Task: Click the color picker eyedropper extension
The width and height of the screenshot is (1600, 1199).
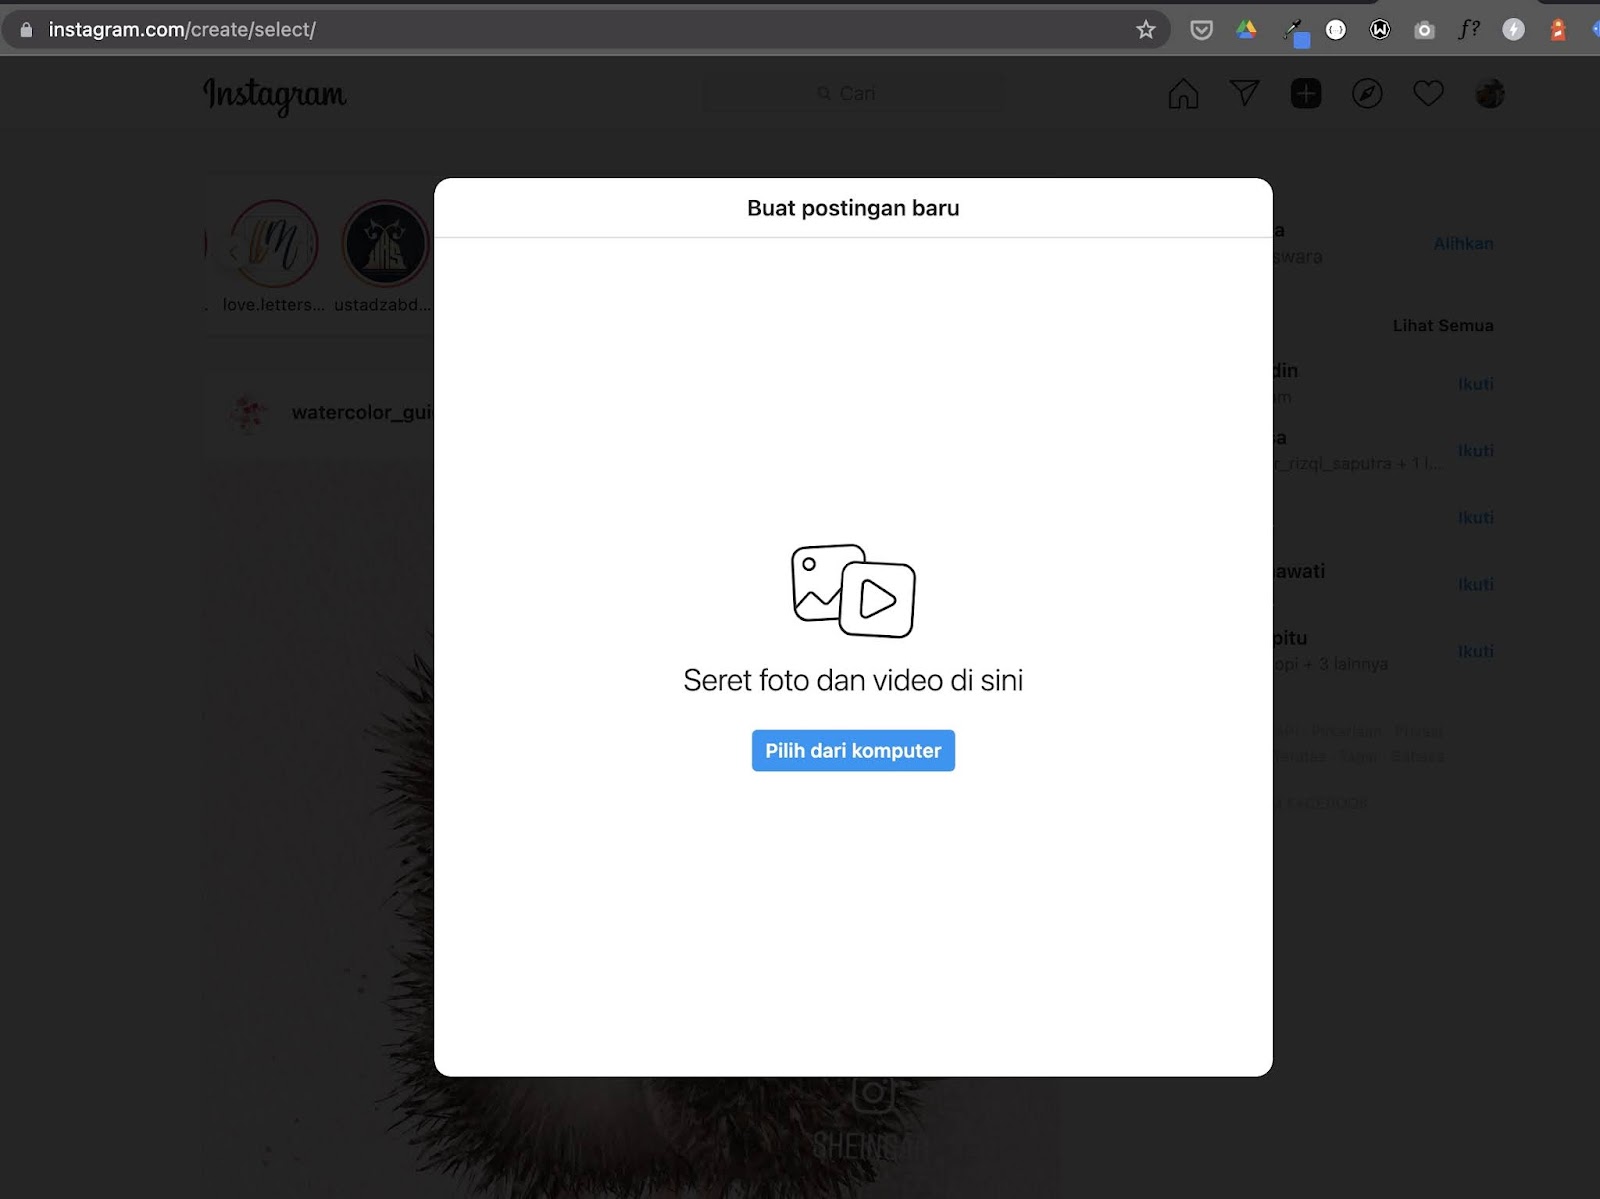Action: click(x=1295, y=32)
